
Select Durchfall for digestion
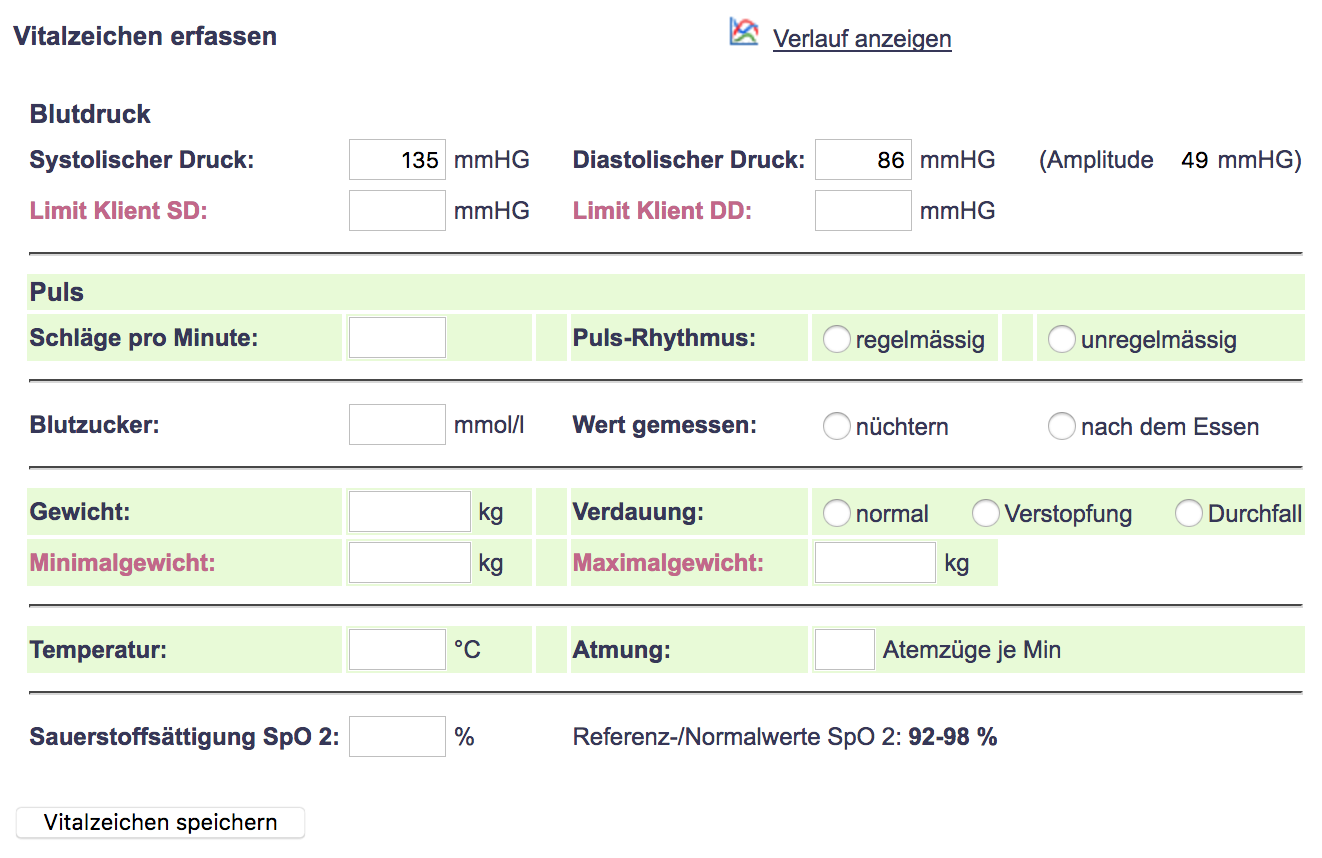(x=1189, y=514)
